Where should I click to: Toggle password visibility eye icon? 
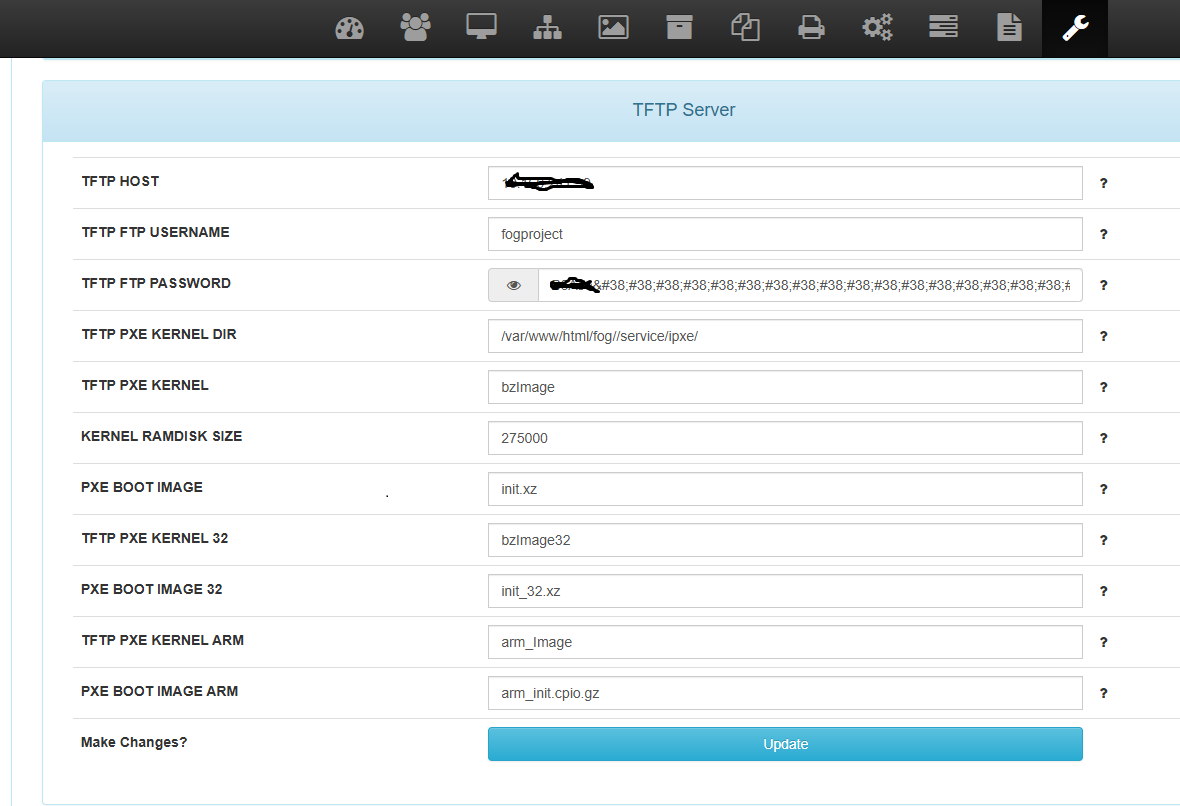(513, 285)
